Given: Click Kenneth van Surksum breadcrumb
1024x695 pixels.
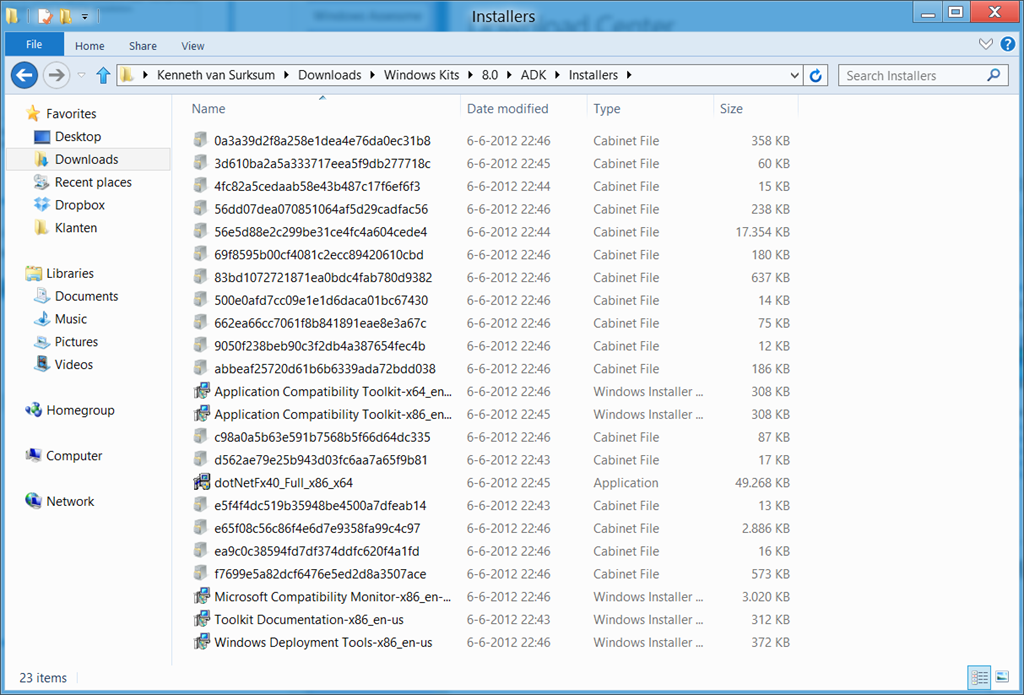Looking at the screenshot, I should point(218,75).
